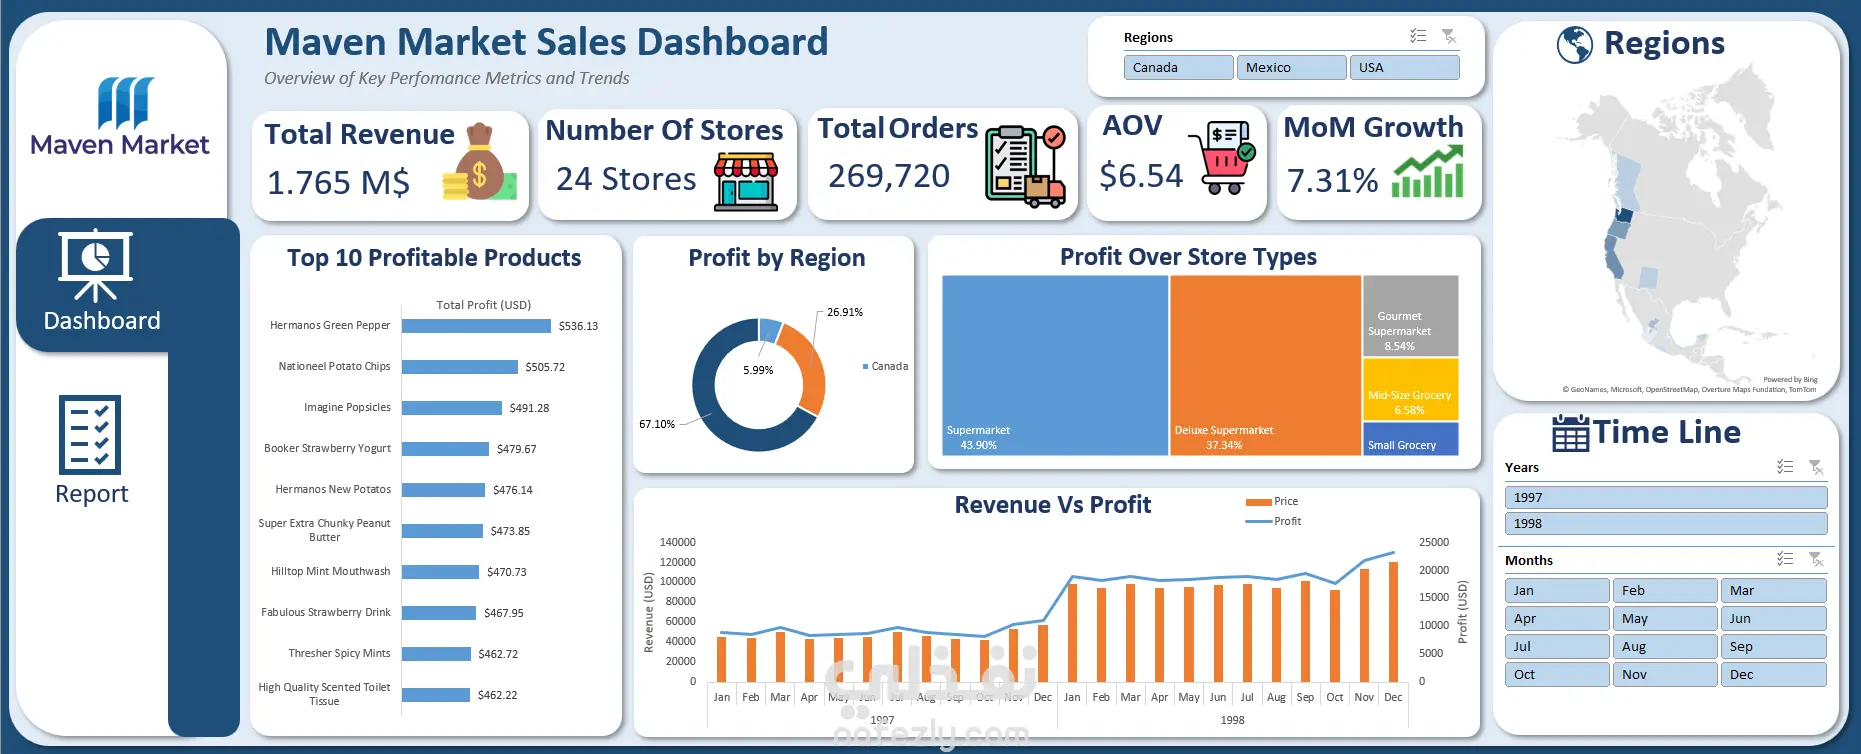The height and width of the screenshot is (754, 1861).
Task: Select Nov in Months slicer
Action: (x=1664, y=674)
